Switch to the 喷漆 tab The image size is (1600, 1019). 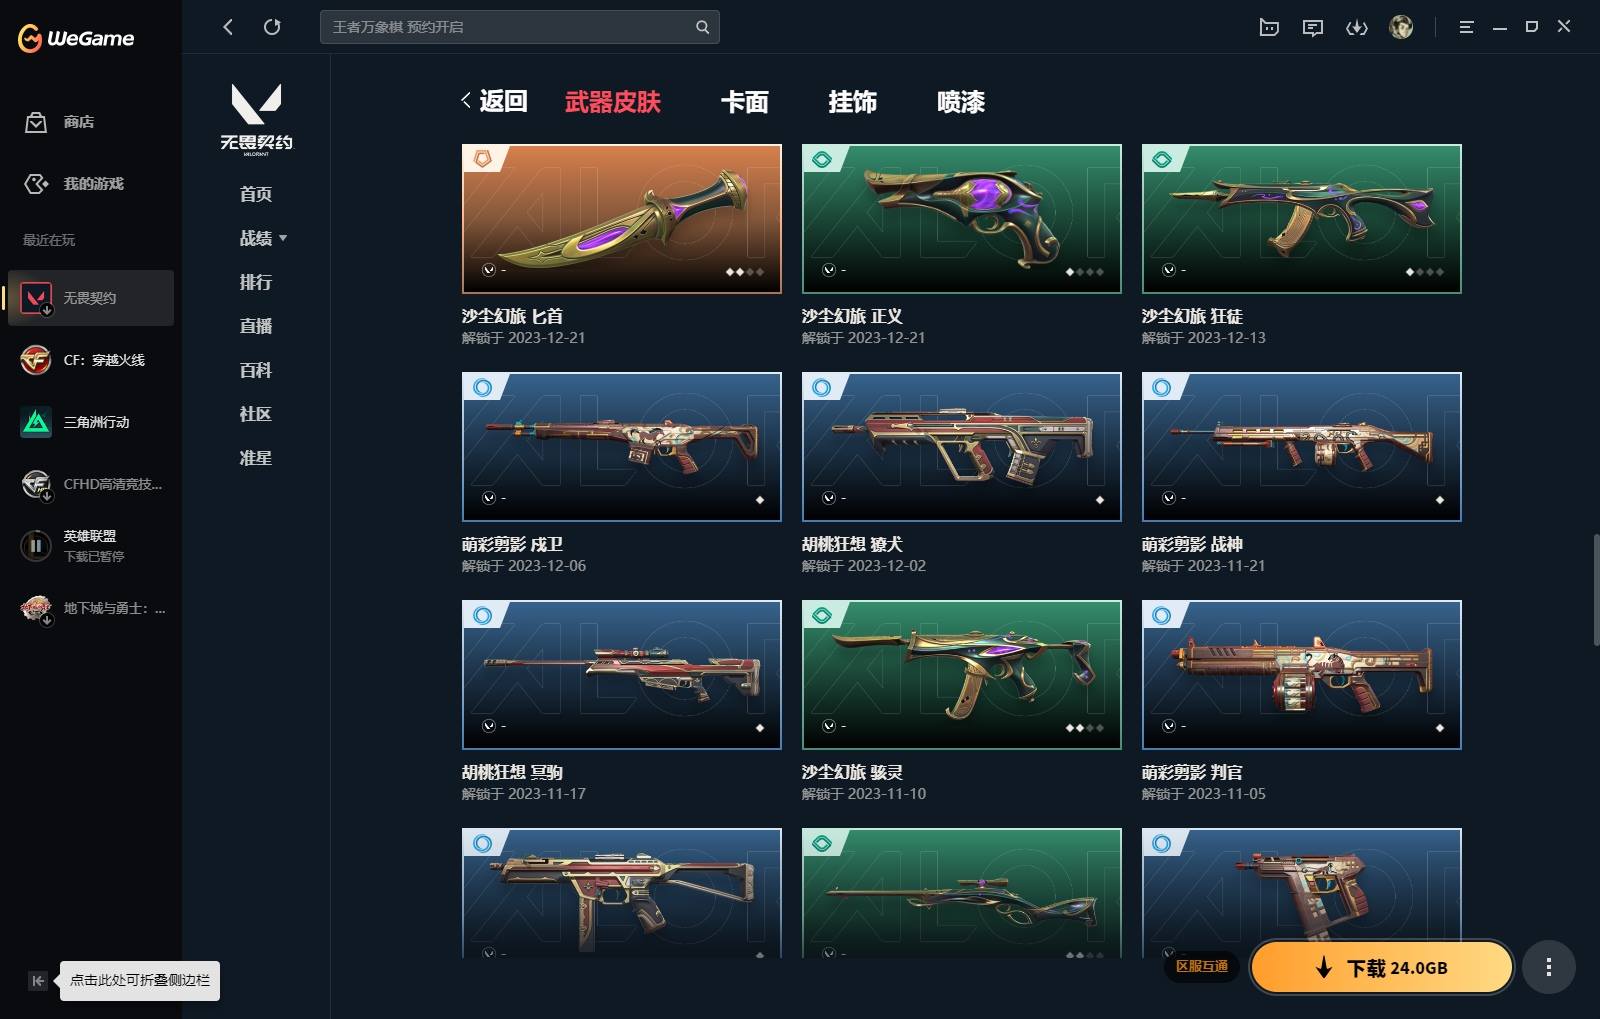(961, 102)
